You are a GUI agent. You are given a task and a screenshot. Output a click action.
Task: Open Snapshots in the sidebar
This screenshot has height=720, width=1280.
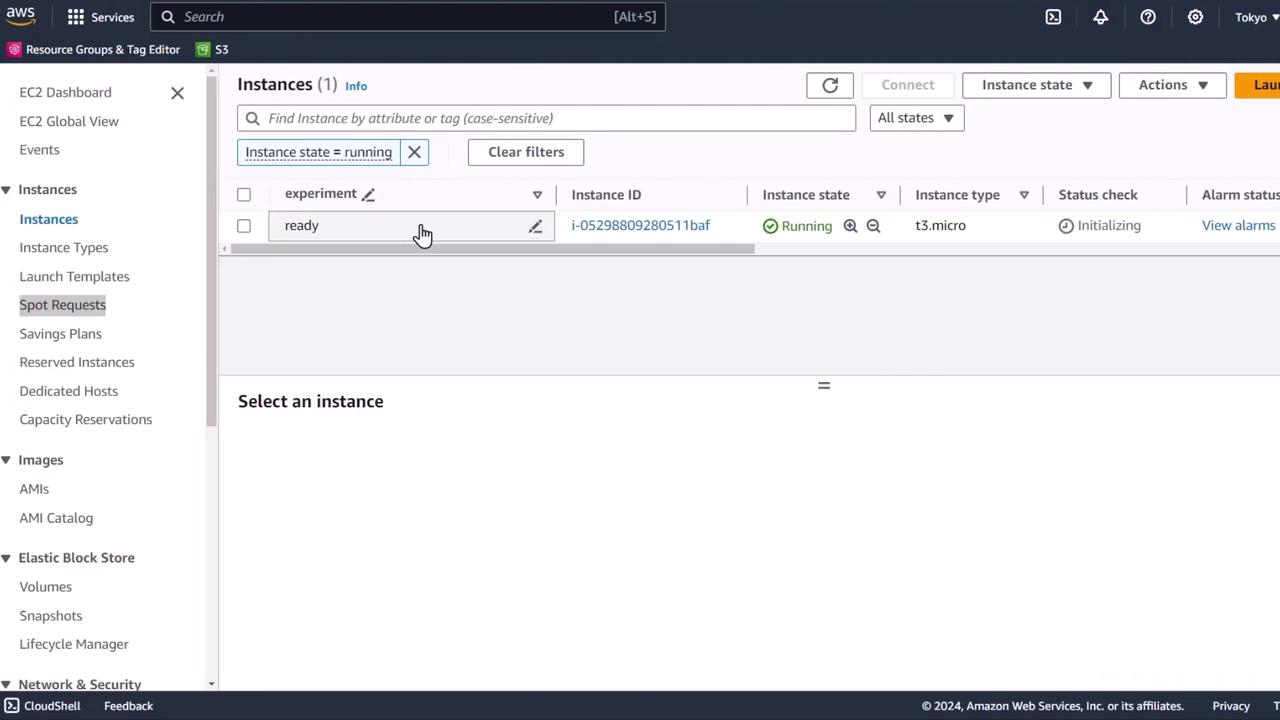coord(51,616)
